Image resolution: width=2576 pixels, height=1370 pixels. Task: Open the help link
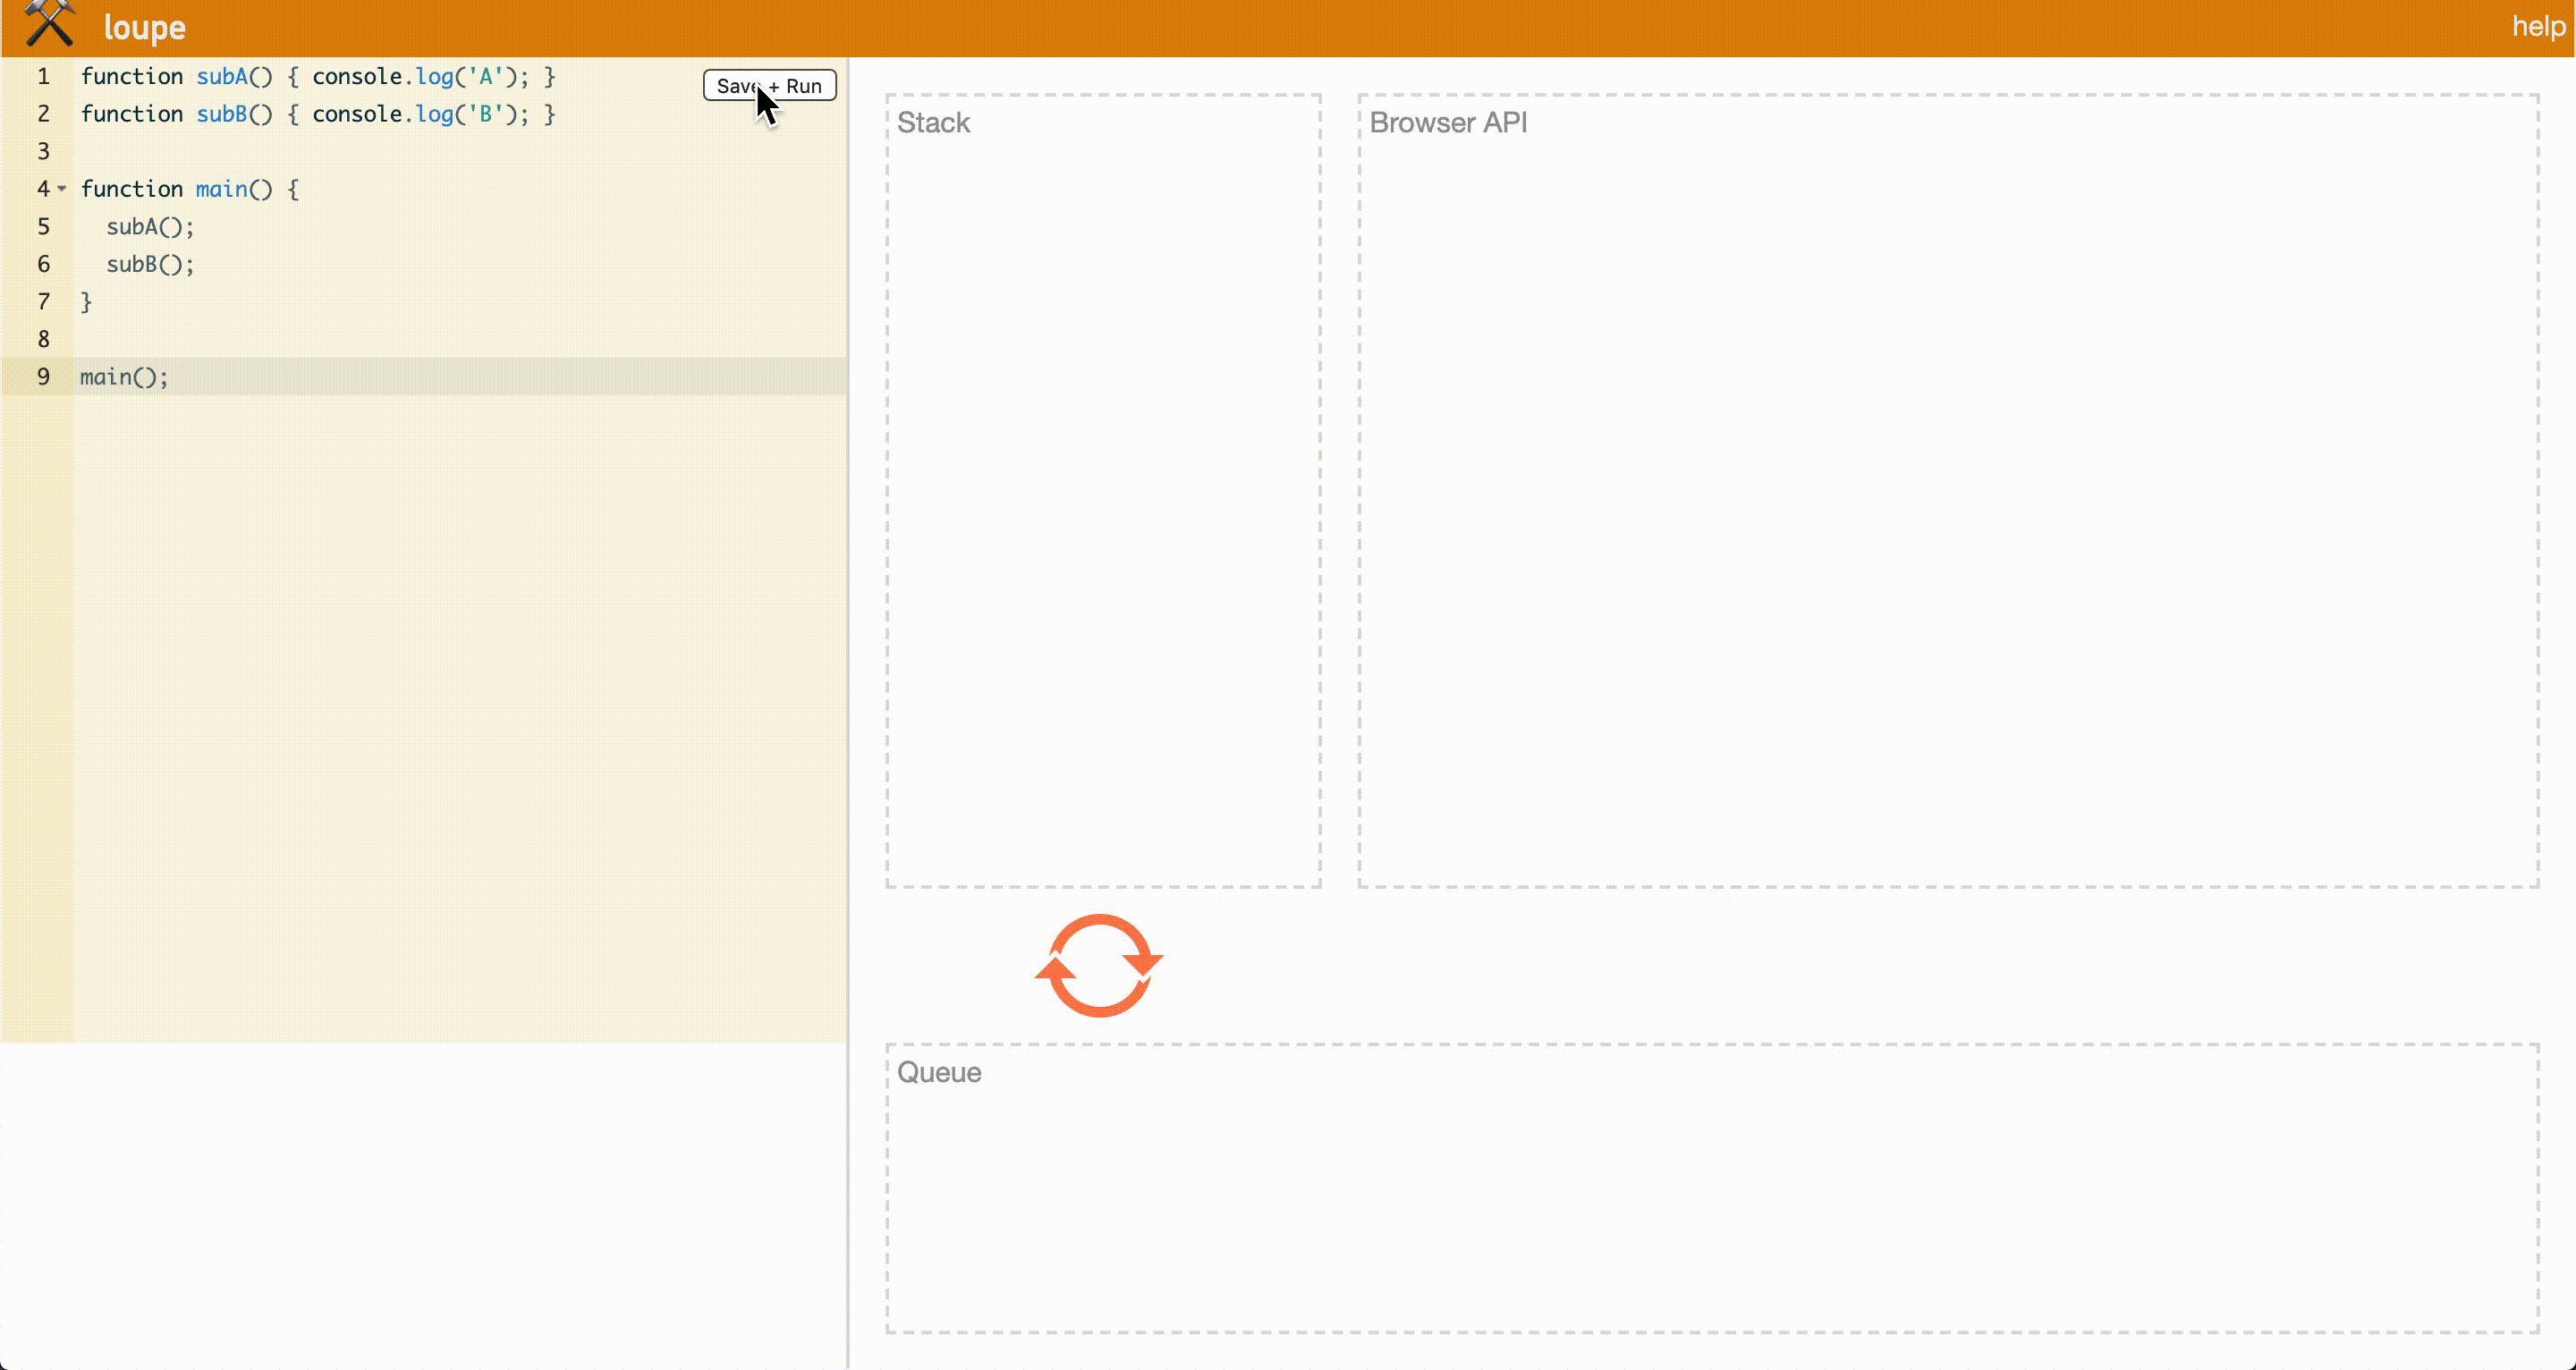[2538, 27]
